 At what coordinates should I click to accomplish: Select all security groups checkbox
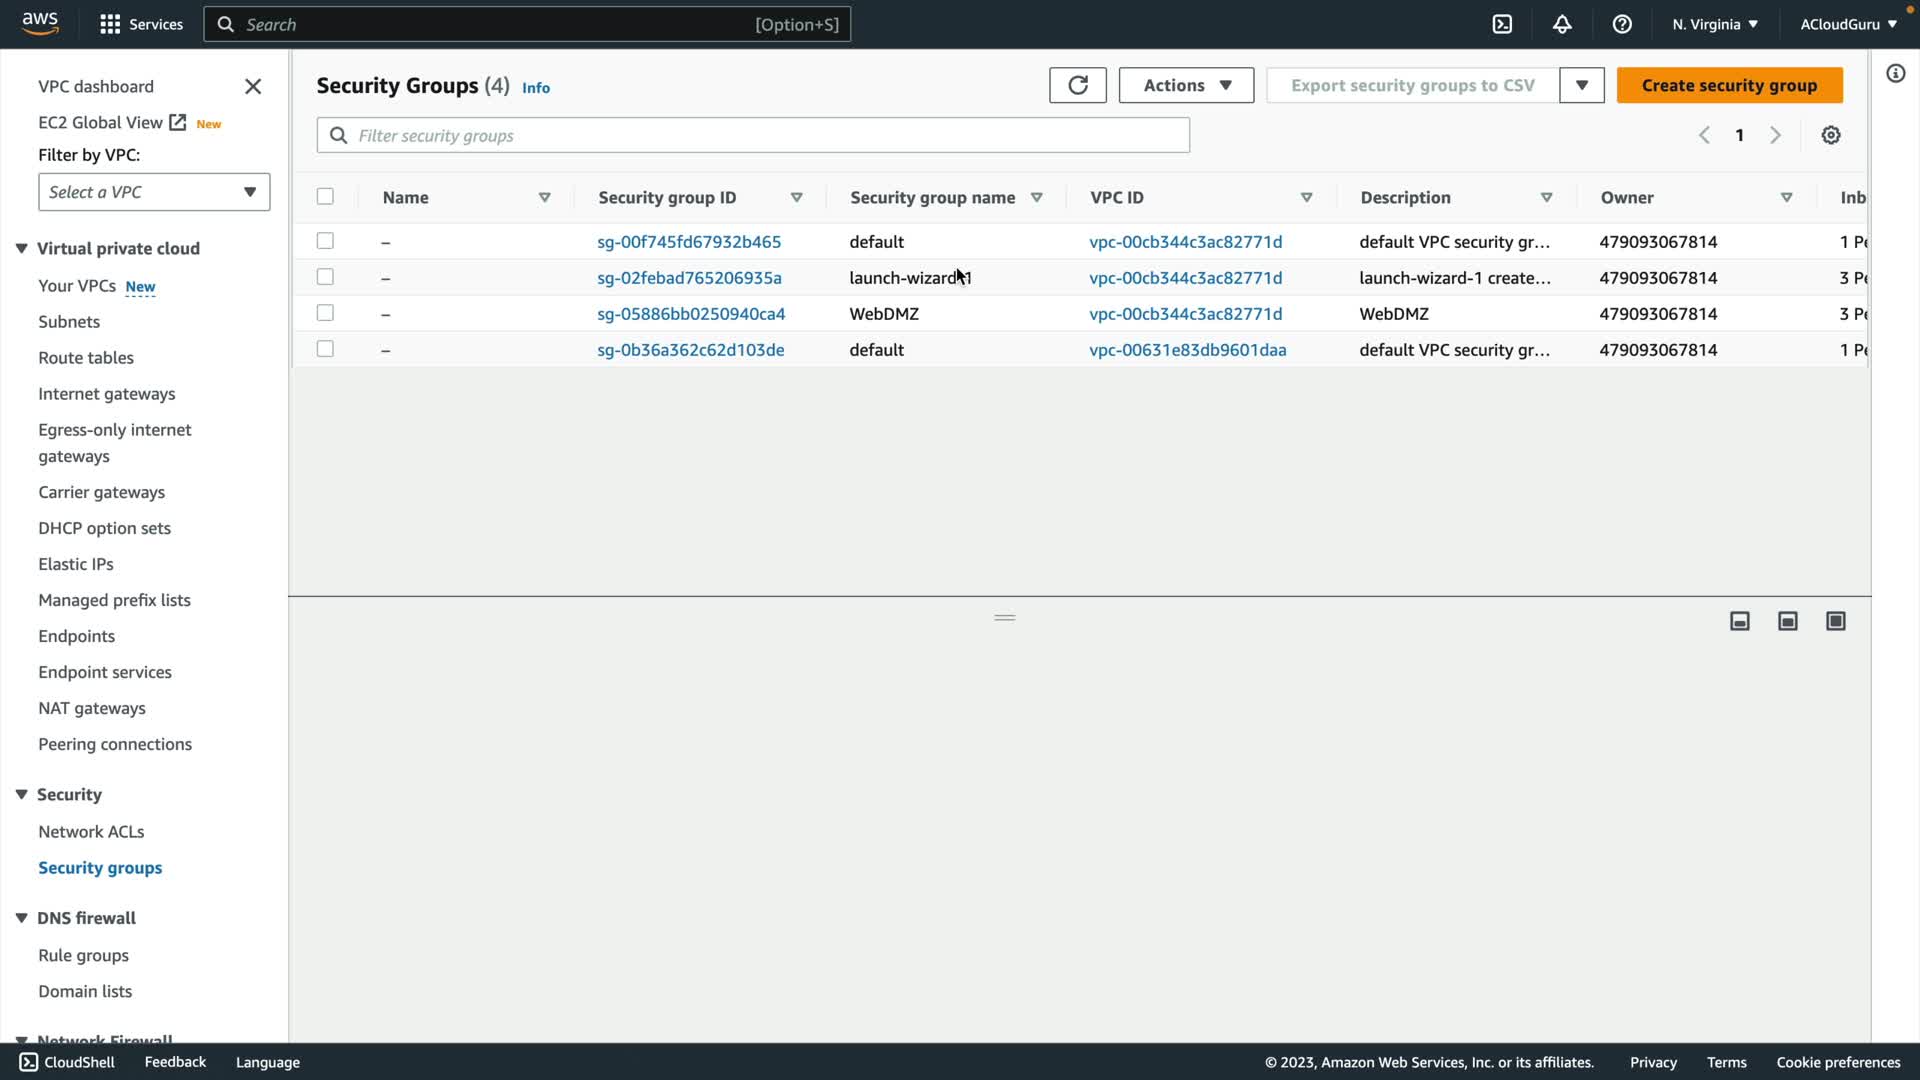[x=325, y=197]
